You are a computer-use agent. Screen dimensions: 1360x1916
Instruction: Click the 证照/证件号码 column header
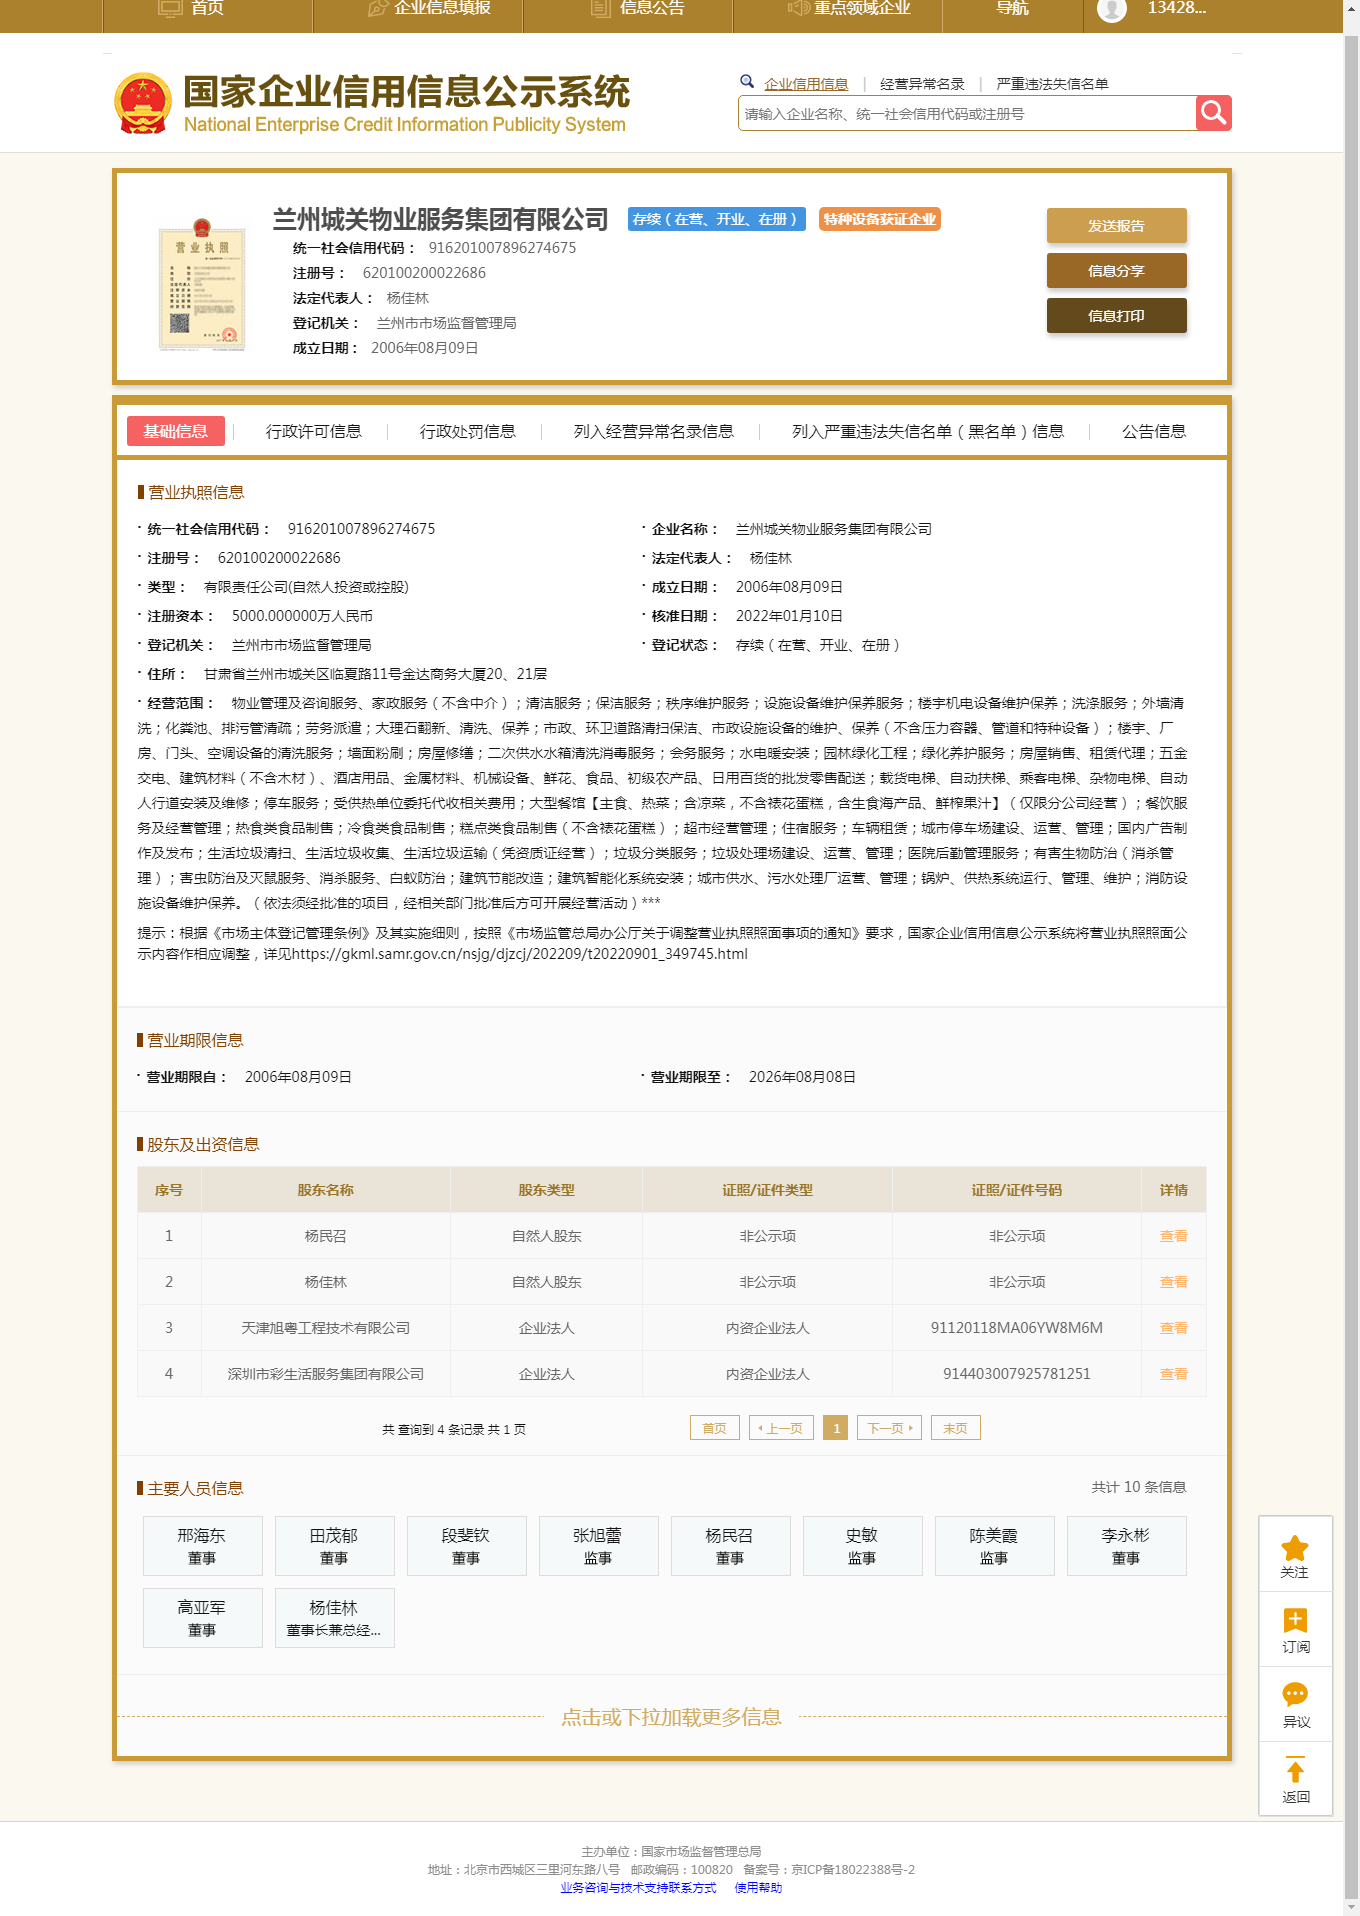[x=1017, y=1190]
